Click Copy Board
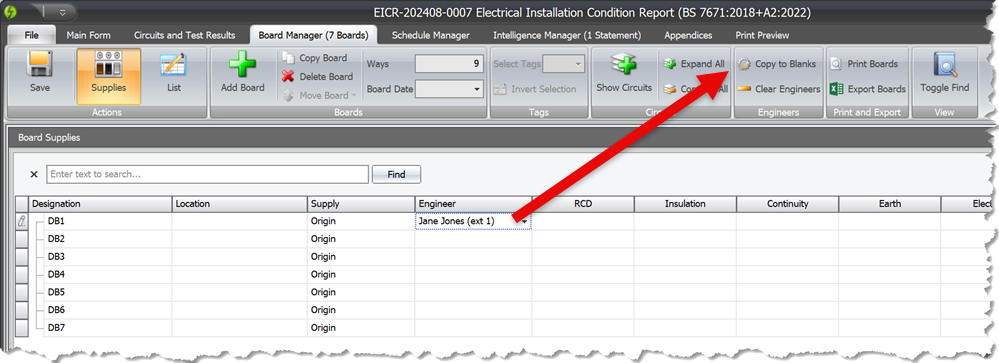Image resolution: width=999 pixels, height=363 pixels. (315, 58)
